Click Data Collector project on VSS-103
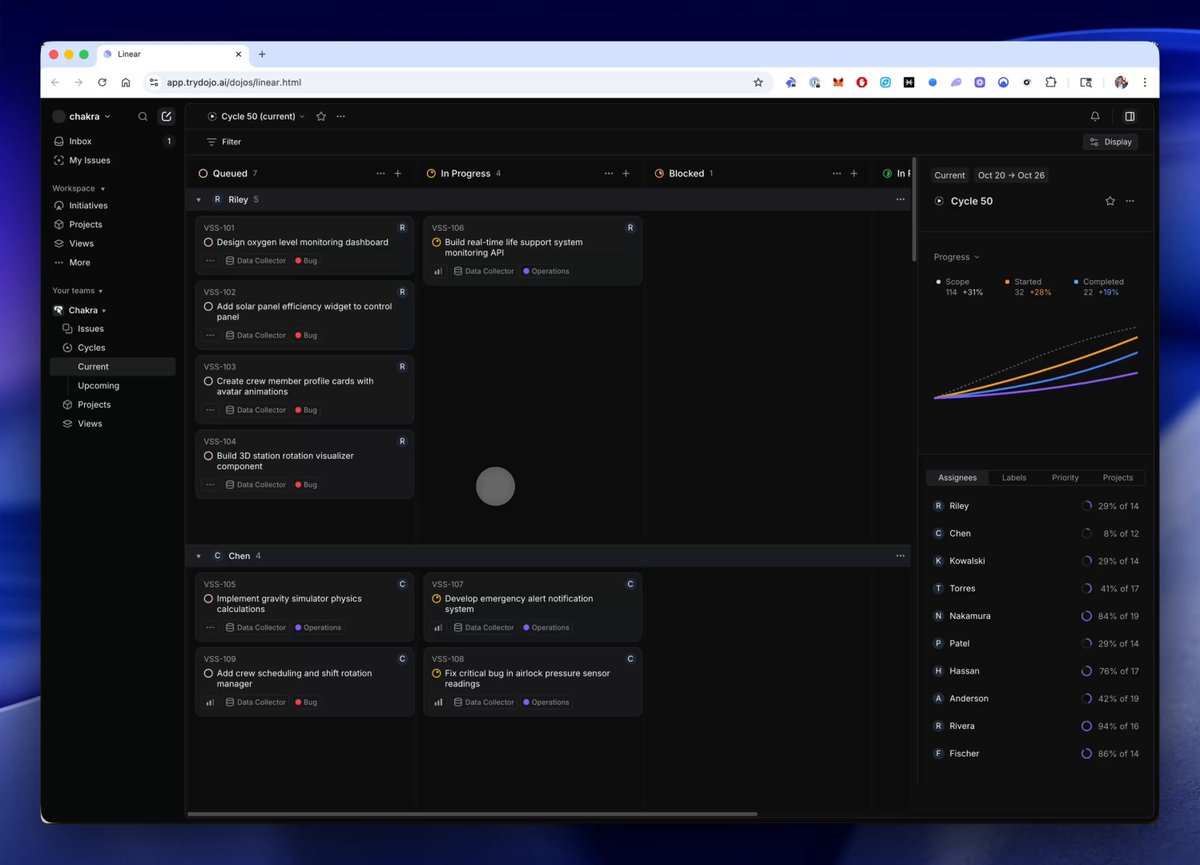 (256, 410)
